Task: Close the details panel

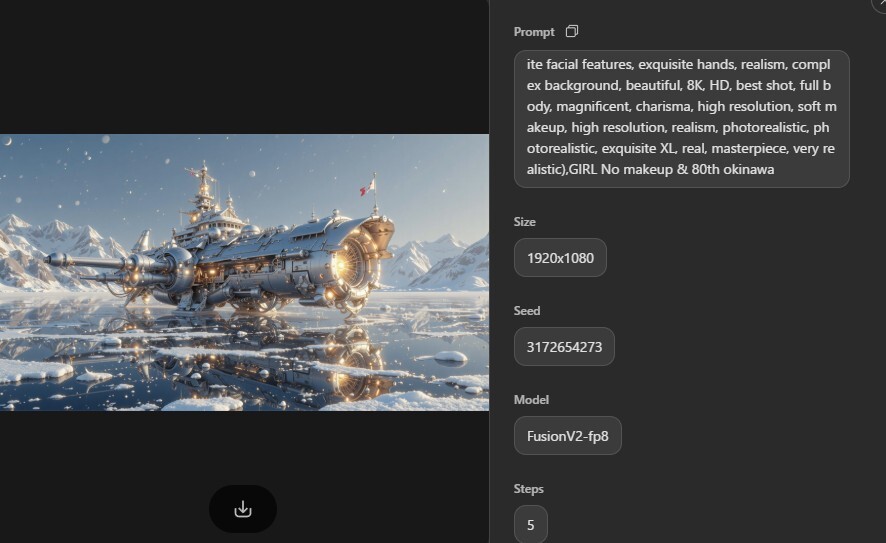Action: click(879, 3)
